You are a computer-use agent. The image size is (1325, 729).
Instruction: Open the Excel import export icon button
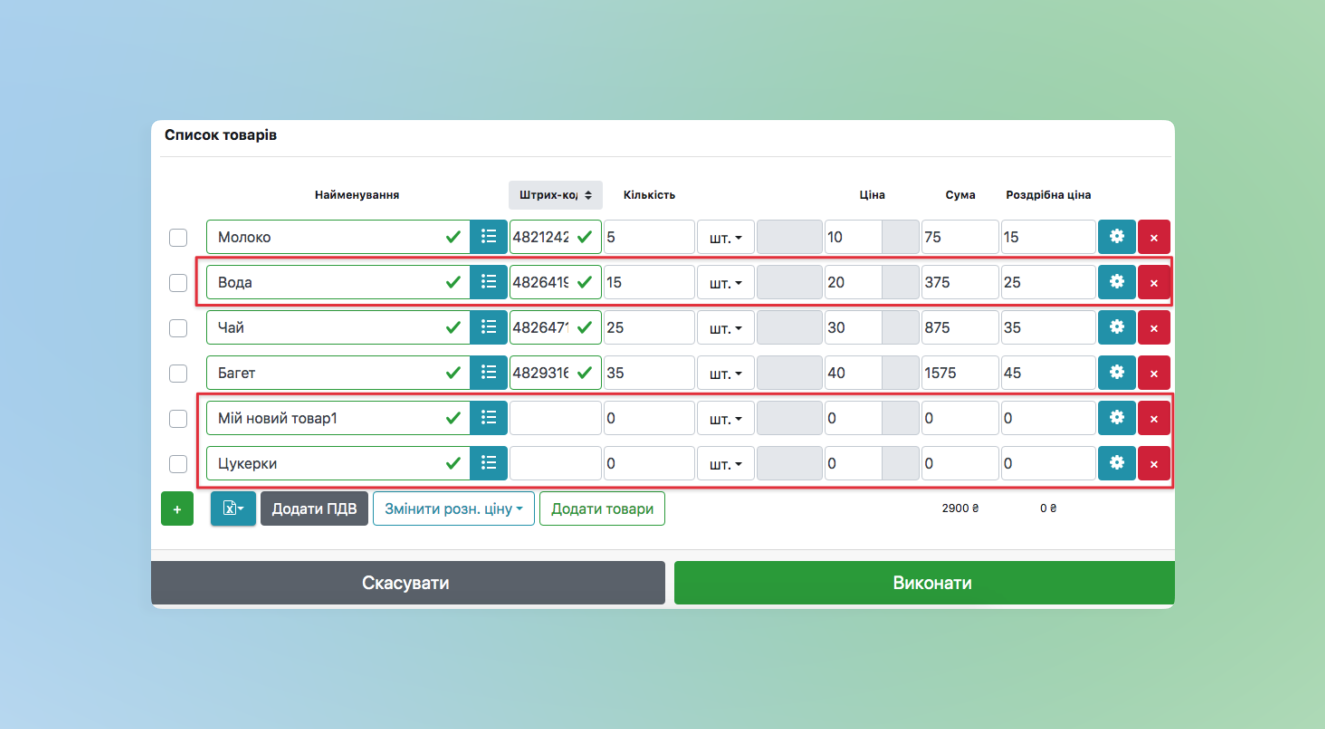click(233, 509)
